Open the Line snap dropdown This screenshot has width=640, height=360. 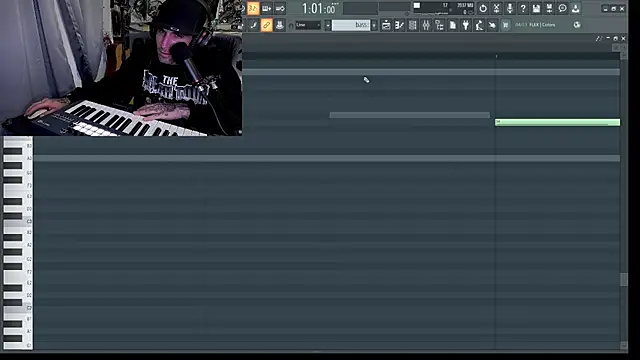pyautogui.click(x=308, y=25)
